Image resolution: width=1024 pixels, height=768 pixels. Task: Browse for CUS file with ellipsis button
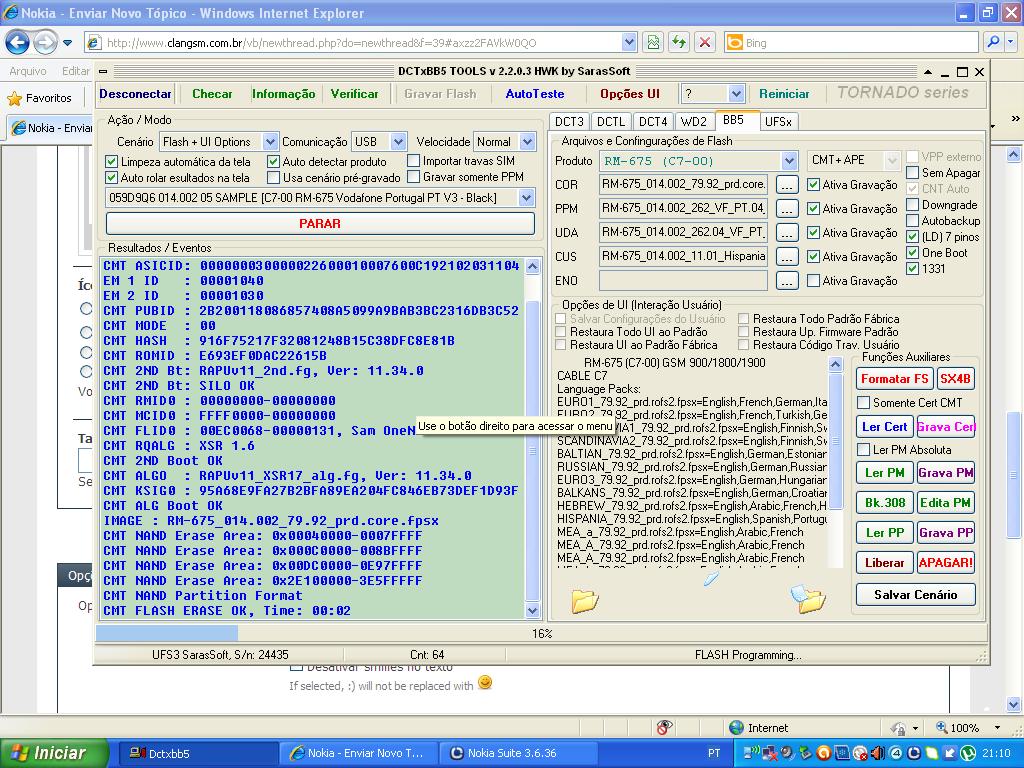(x=787, y=257)
